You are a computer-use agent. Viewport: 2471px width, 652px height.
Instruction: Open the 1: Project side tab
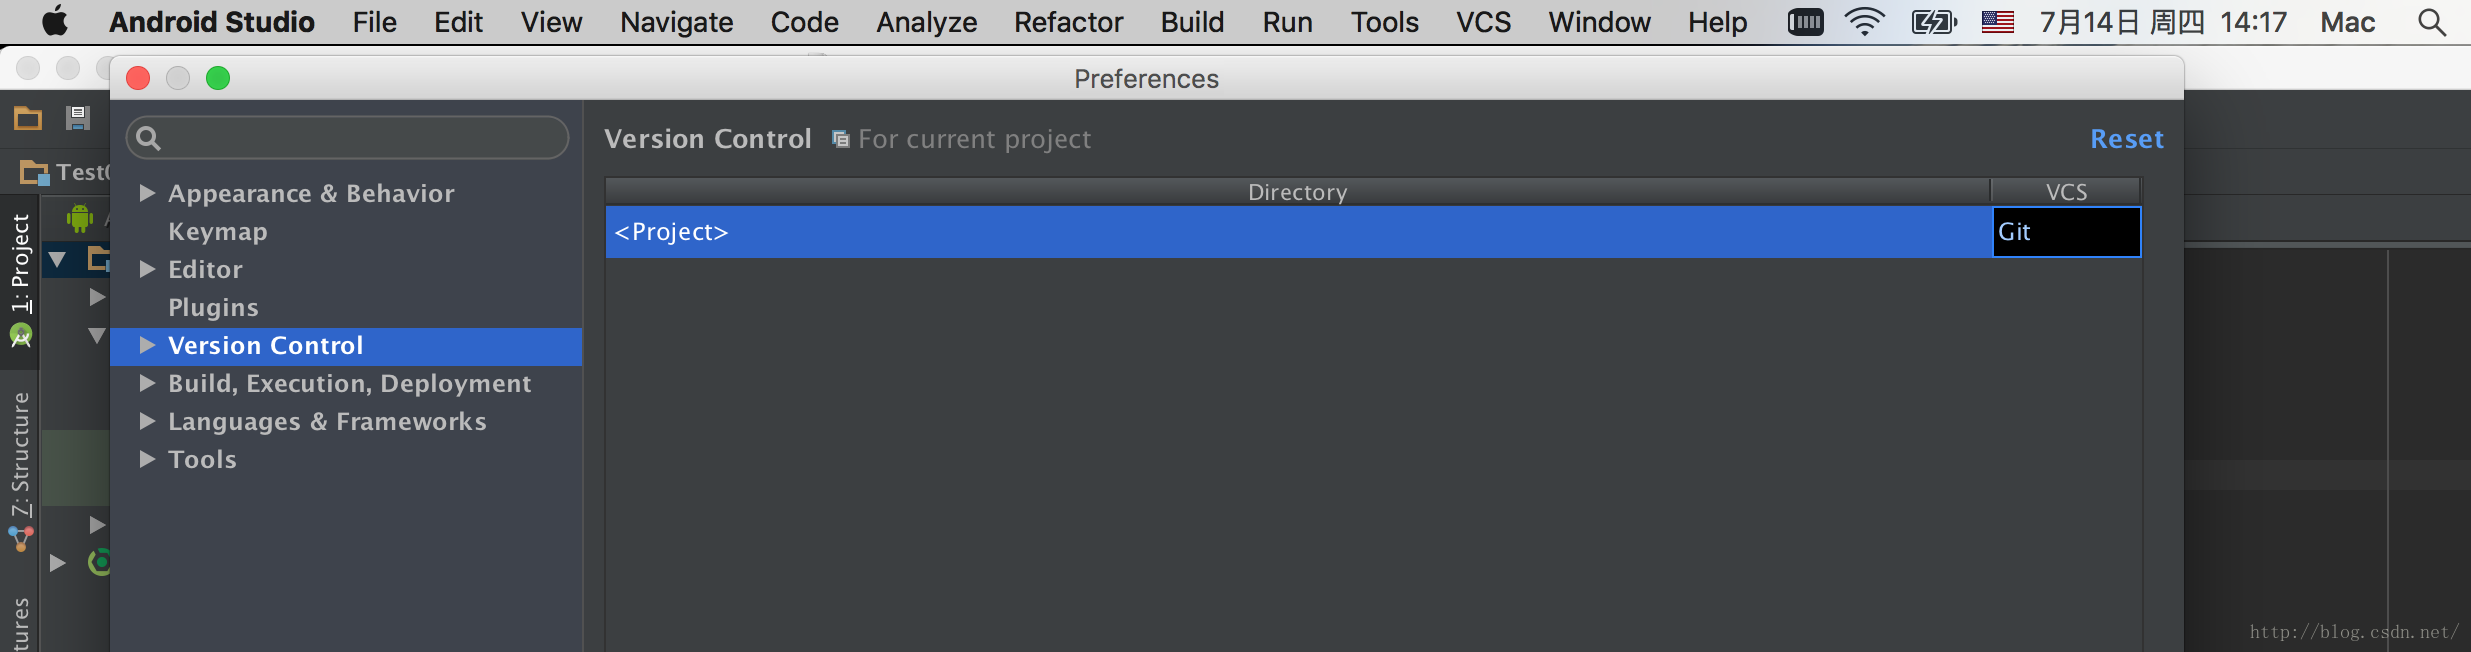point(20,263)
